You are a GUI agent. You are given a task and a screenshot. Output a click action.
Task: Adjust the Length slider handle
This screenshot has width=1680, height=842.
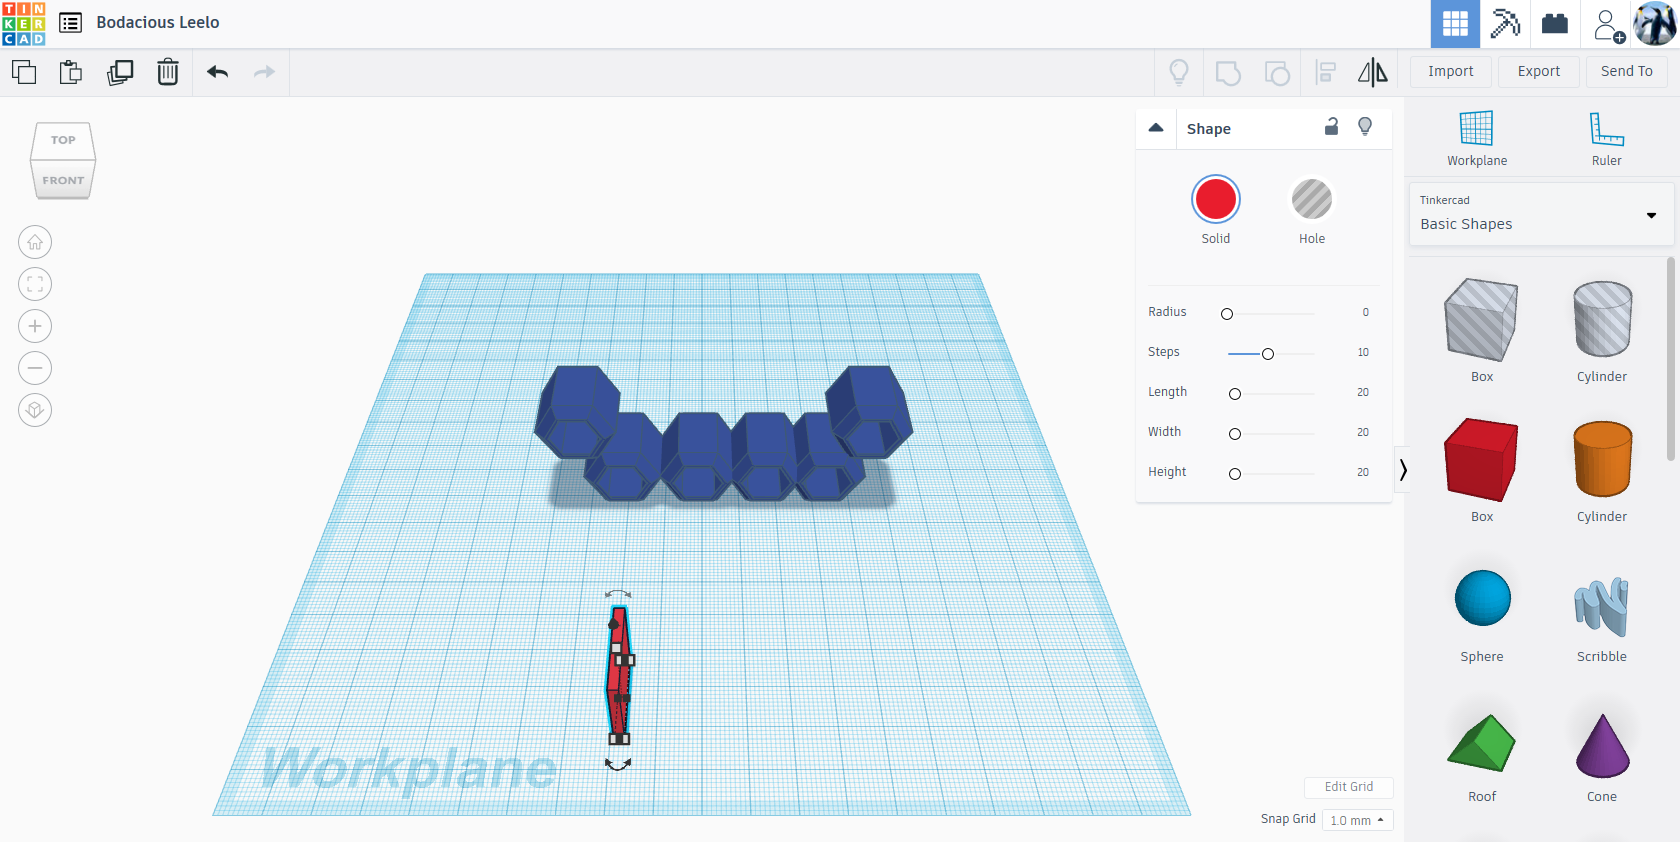pos(1235,394)
